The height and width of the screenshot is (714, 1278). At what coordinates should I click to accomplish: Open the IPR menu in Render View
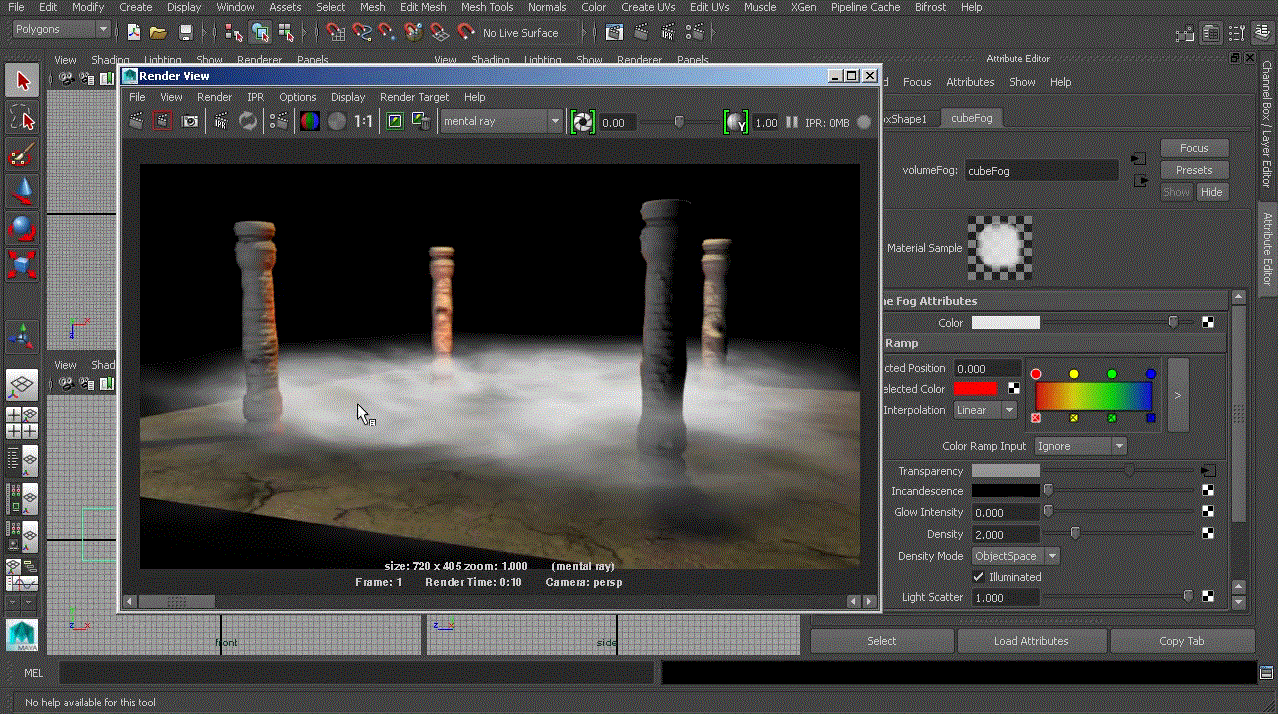pos(255,97)
